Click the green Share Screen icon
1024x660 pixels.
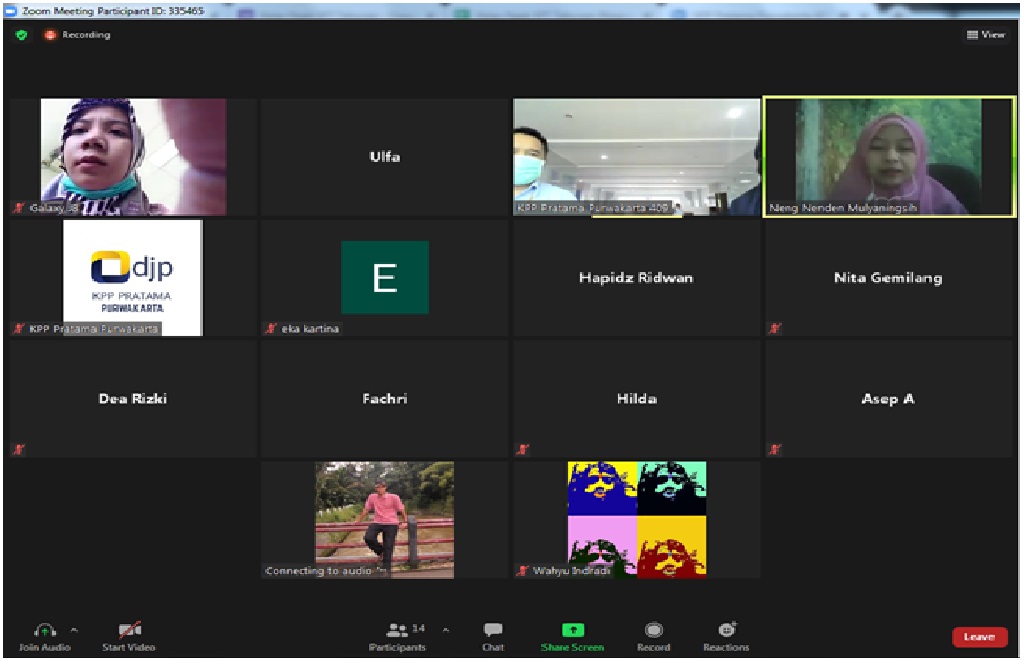click(x=572, y=630)
